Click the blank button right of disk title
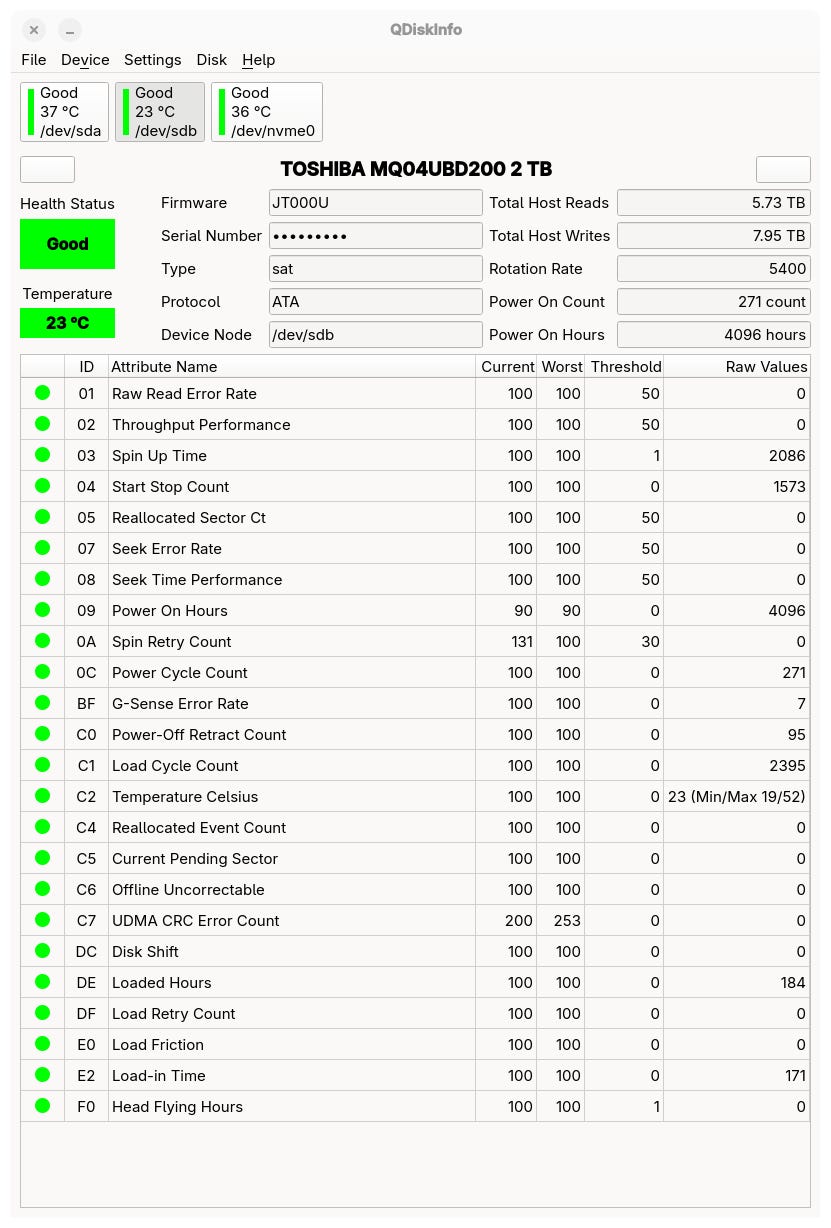The height and width of the screenshot is (1228, 831). pyautogui.click(x=783, y=169)
